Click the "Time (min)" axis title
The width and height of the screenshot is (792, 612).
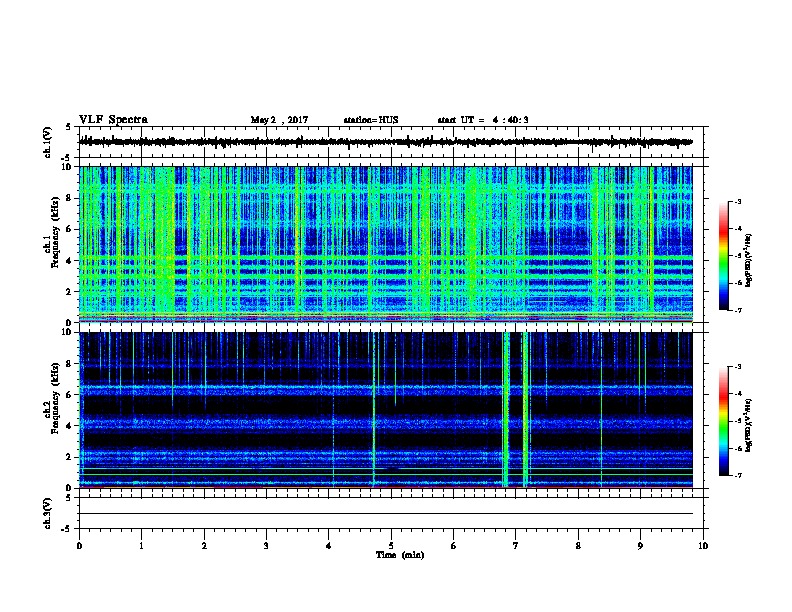400,555
